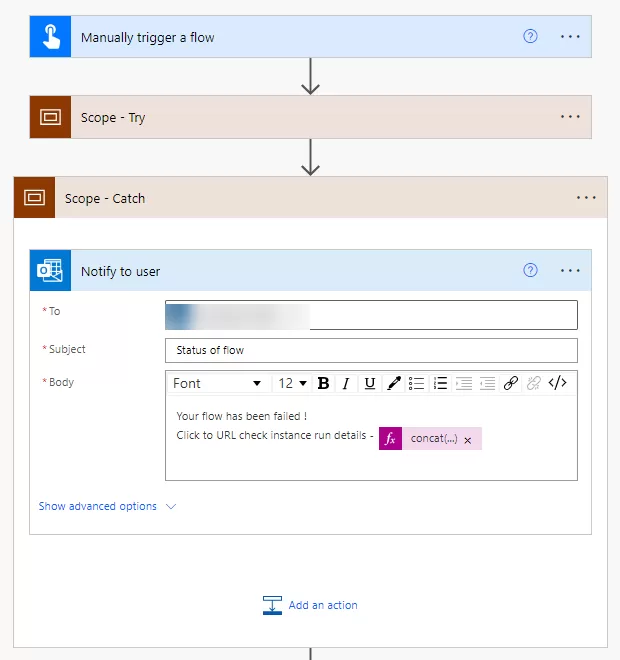Click the fx expression icon

[391, 439]
